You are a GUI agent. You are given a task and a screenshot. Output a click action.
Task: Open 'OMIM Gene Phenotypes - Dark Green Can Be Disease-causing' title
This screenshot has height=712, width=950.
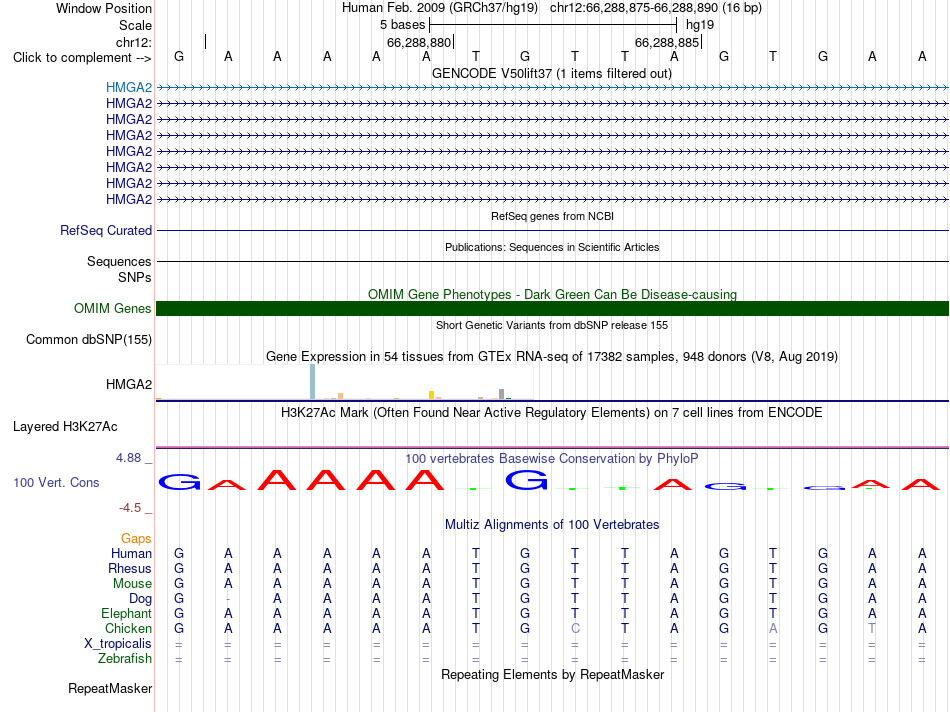[552, 294]
